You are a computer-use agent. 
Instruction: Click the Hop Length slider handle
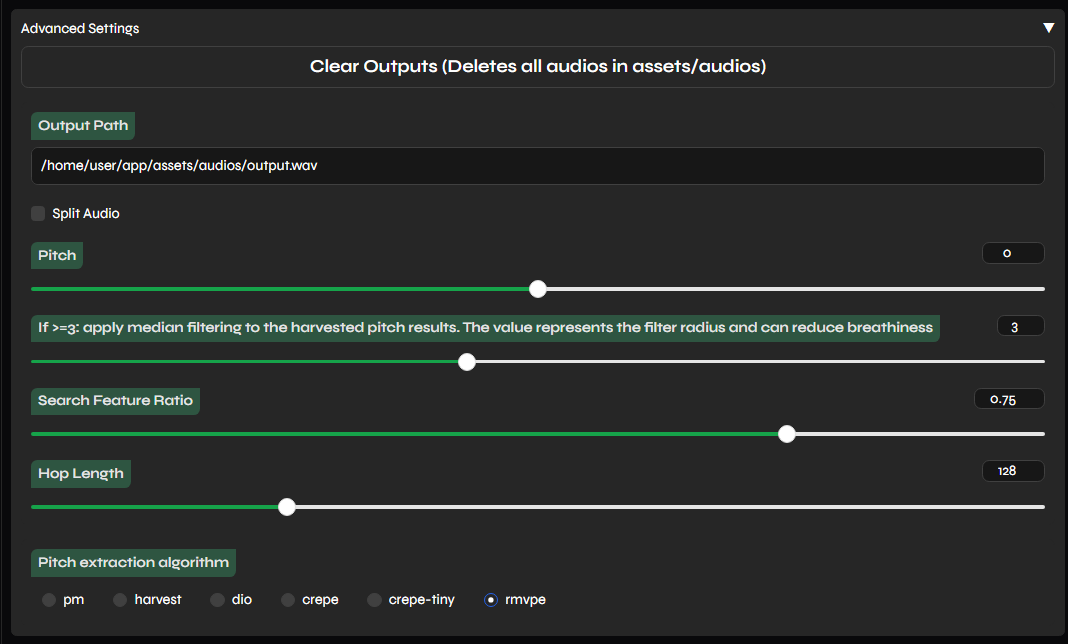click(287, 507)
